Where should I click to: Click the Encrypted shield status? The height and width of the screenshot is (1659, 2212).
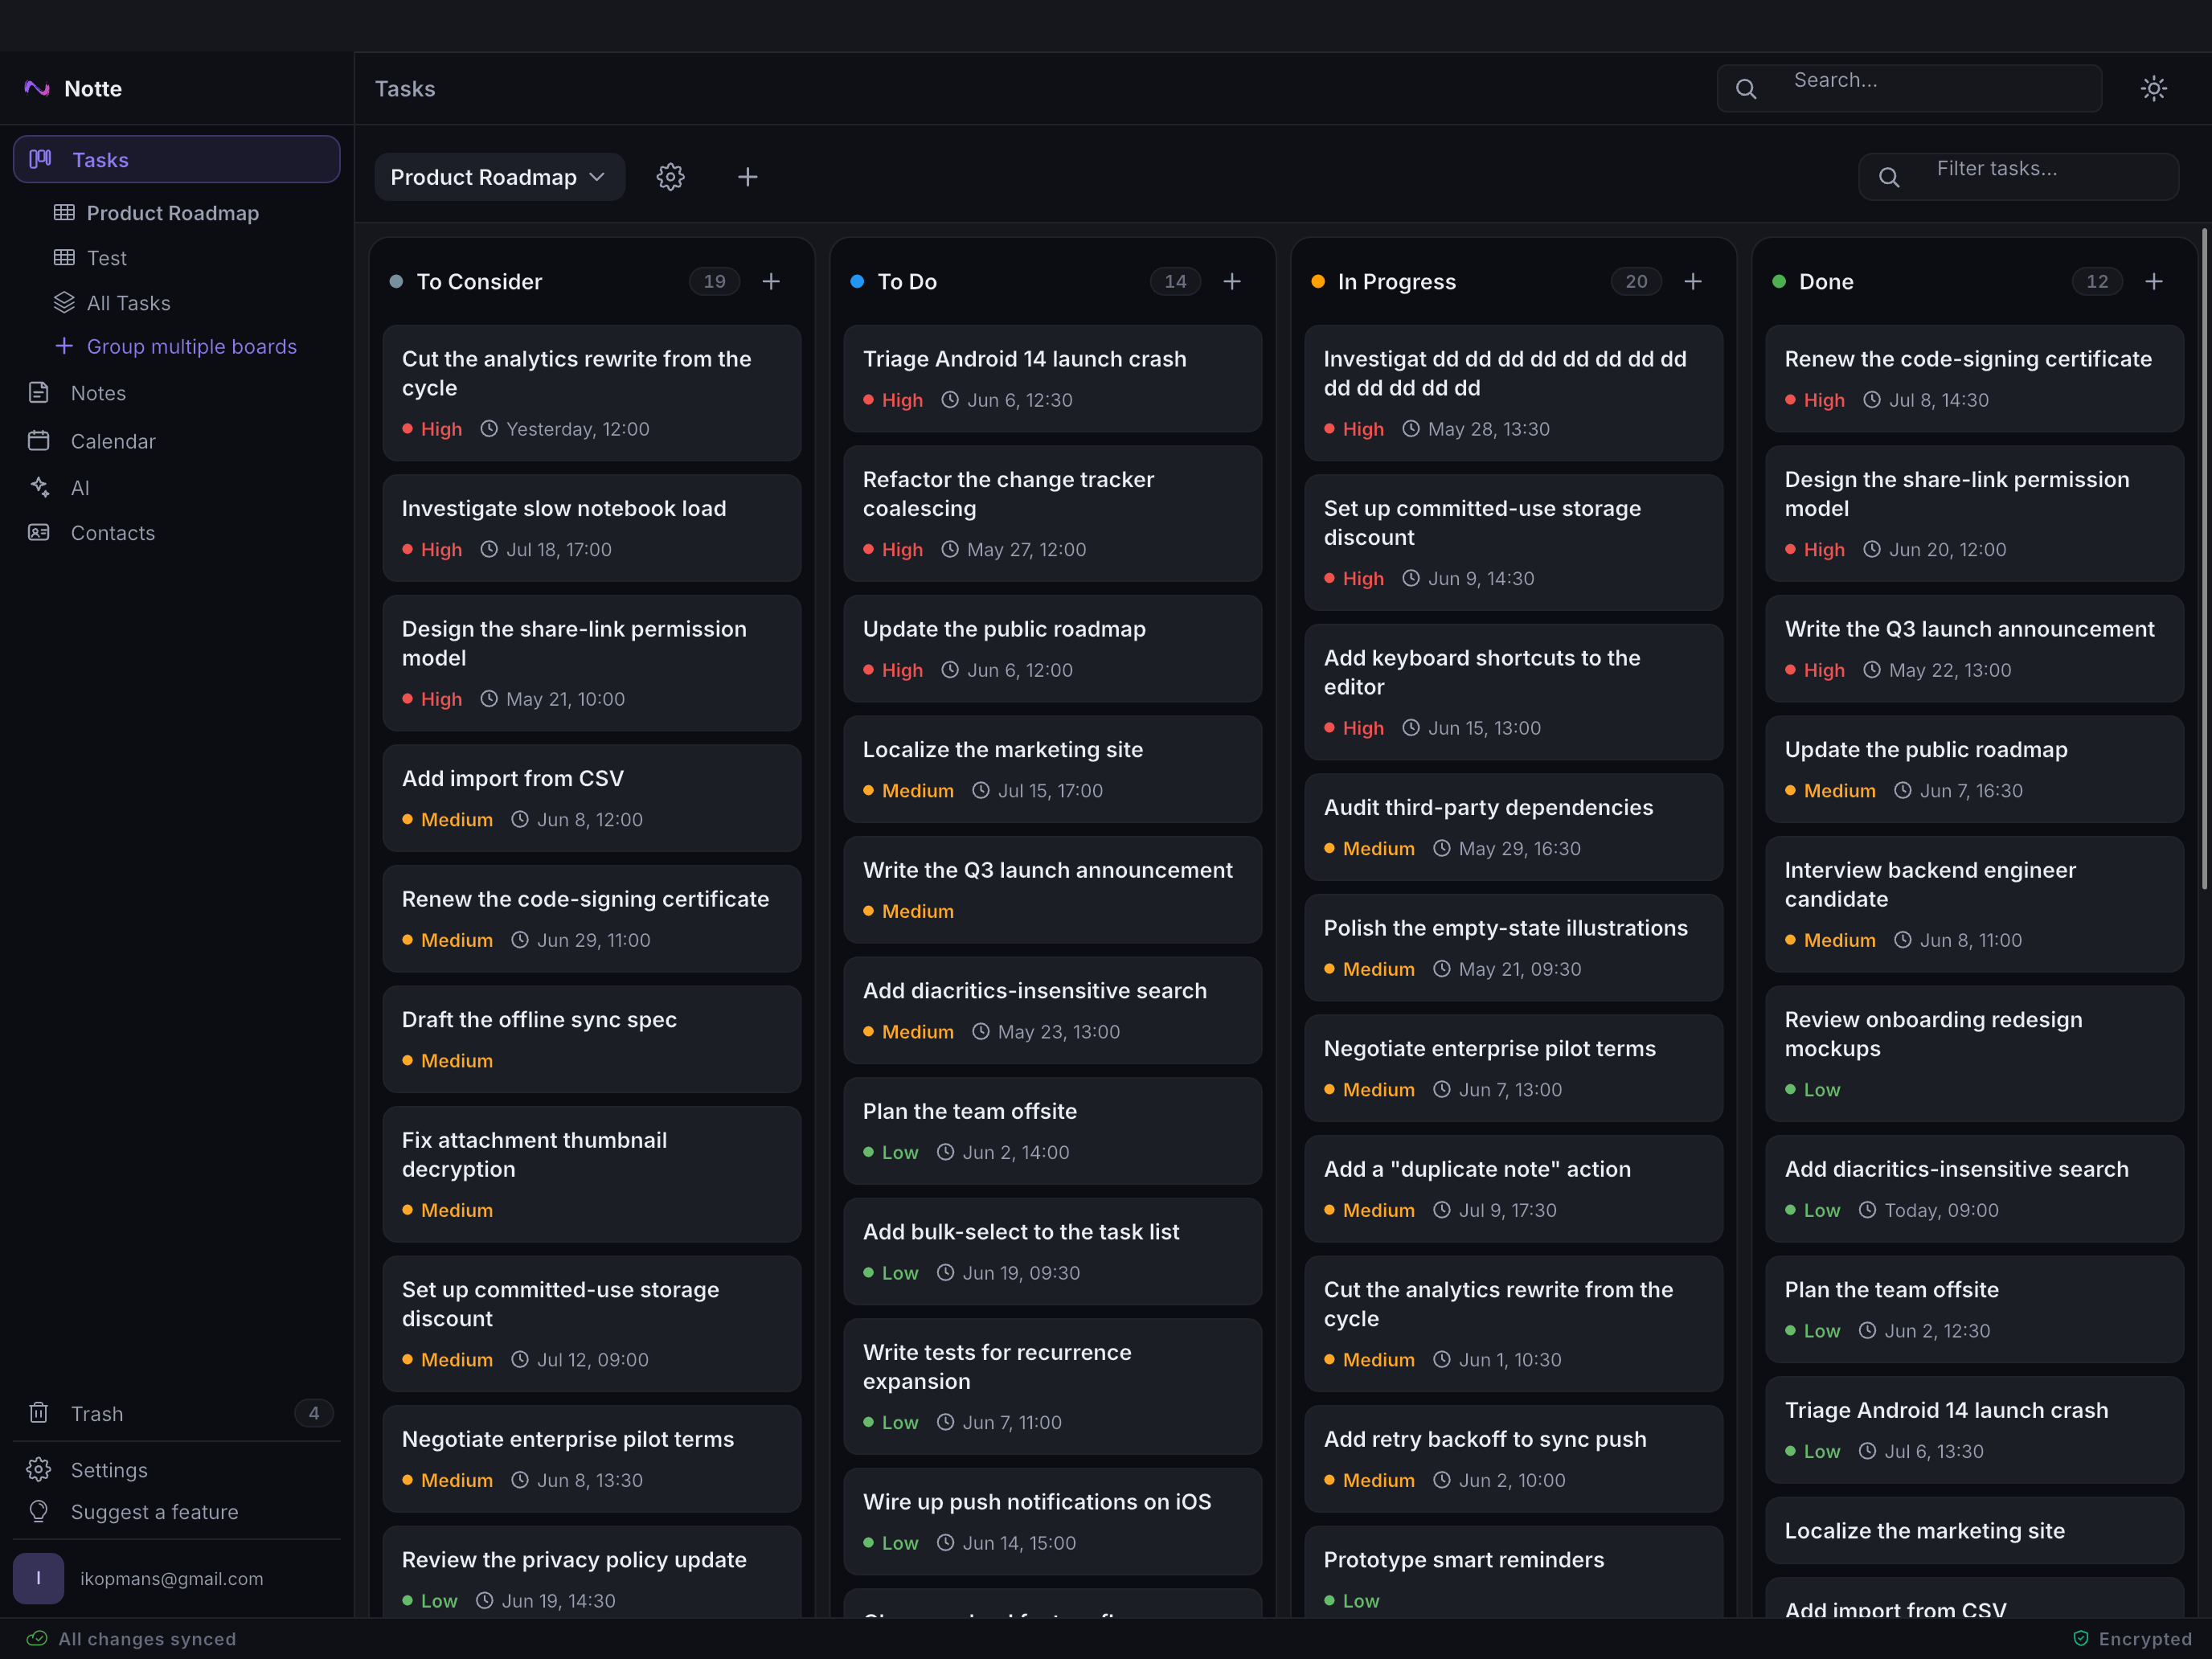click(2132, 1639)
